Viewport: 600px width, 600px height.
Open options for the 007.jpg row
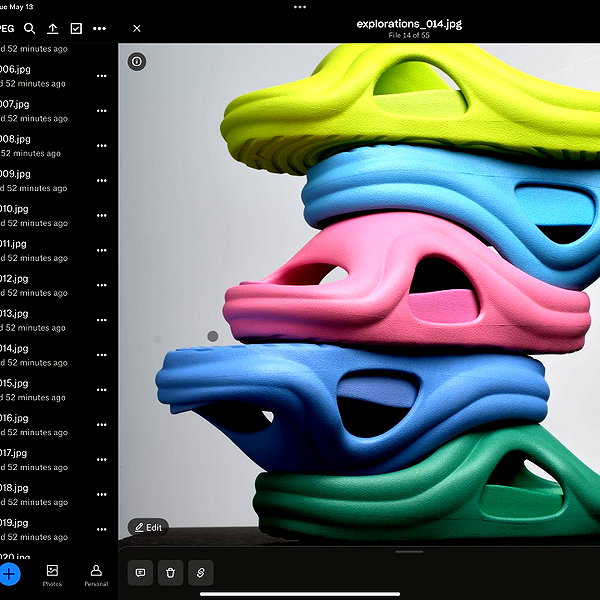[x=102, y=111]
